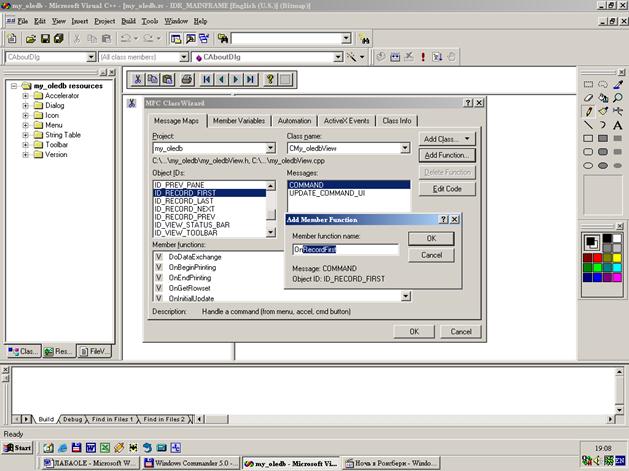Pick the red color swatch
The image size is (629, 471).
tap(597, 258)
